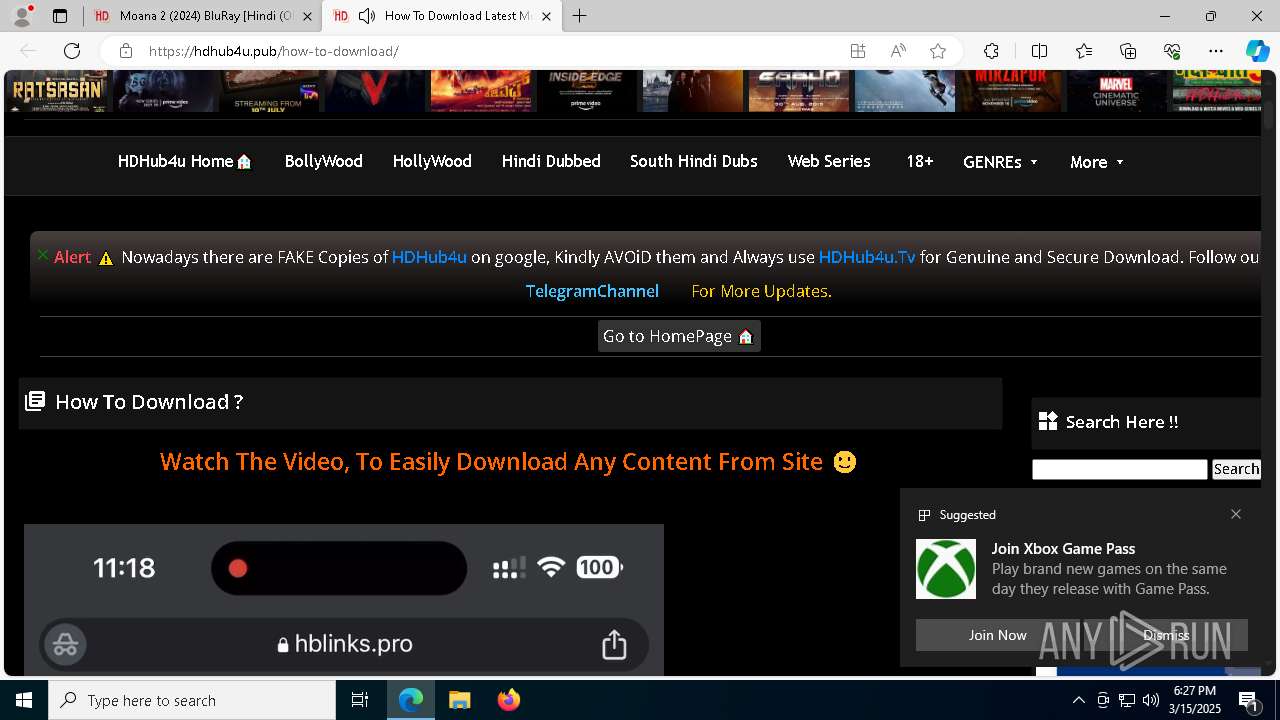Open Task View on taskbar
This screenshot has width=1280, height=720.
(x=360, y=700)
